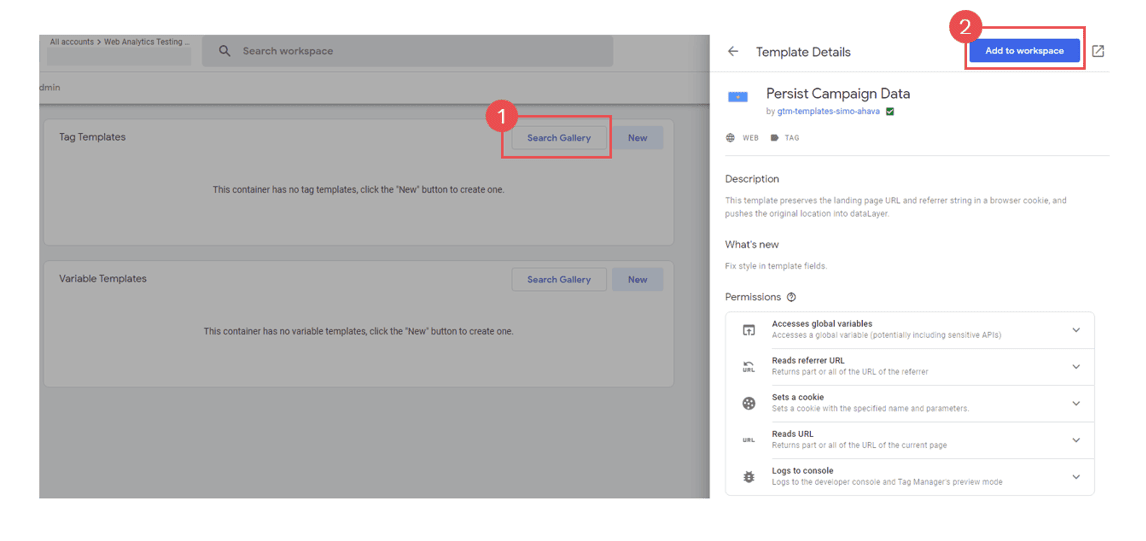Click the Search workspace input field
The height and width of the screenshot is (541, 1146).
[420, 51]
